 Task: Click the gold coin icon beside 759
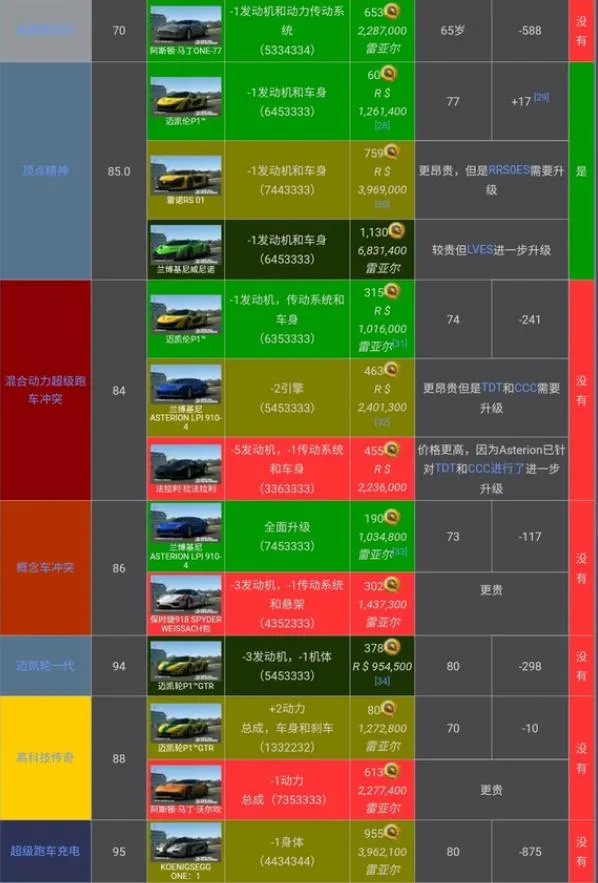pyautogui.click(x=392, y=152)
